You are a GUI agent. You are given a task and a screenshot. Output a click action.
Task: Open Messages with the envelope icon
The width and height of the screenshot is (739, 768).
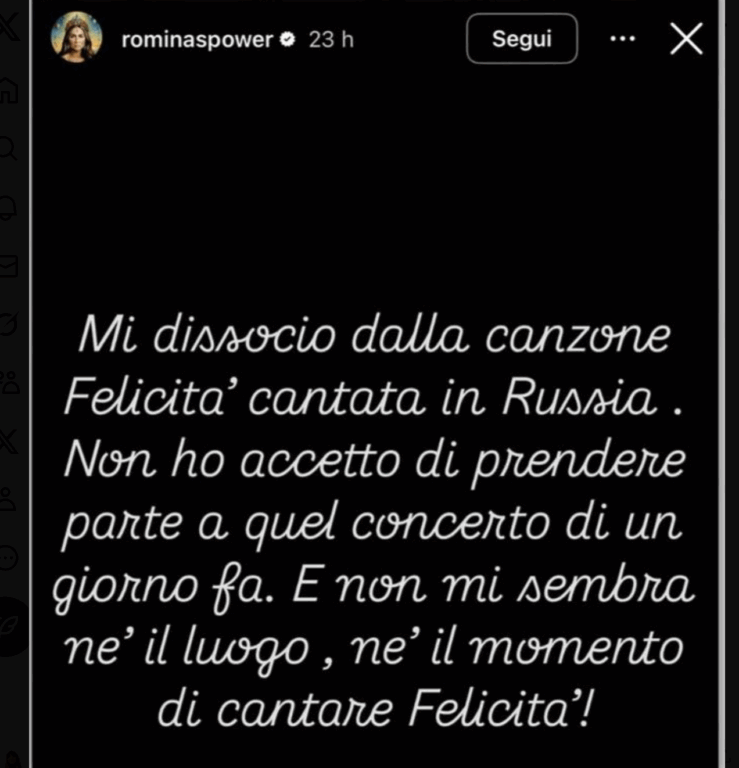(x=8, y=266)
